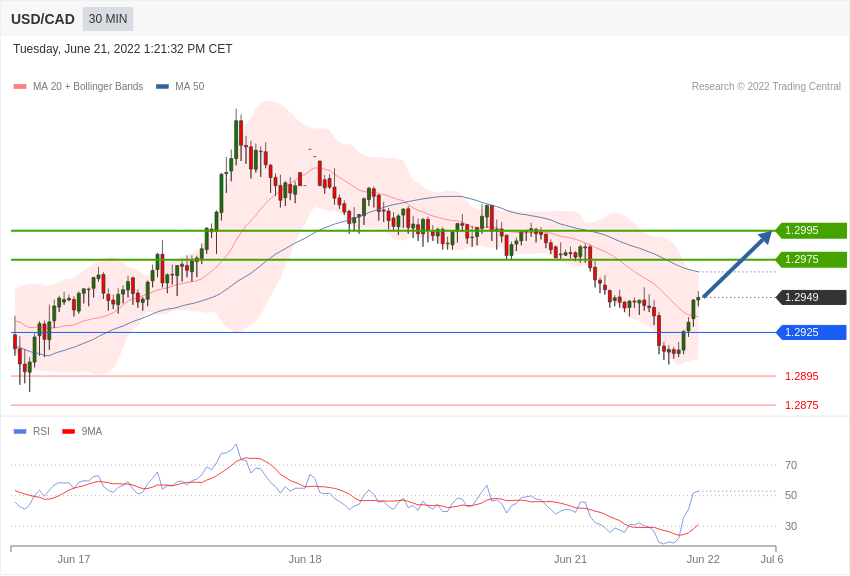
Task: Click the 1.2975 green resistance label
Action: [812, 259]
